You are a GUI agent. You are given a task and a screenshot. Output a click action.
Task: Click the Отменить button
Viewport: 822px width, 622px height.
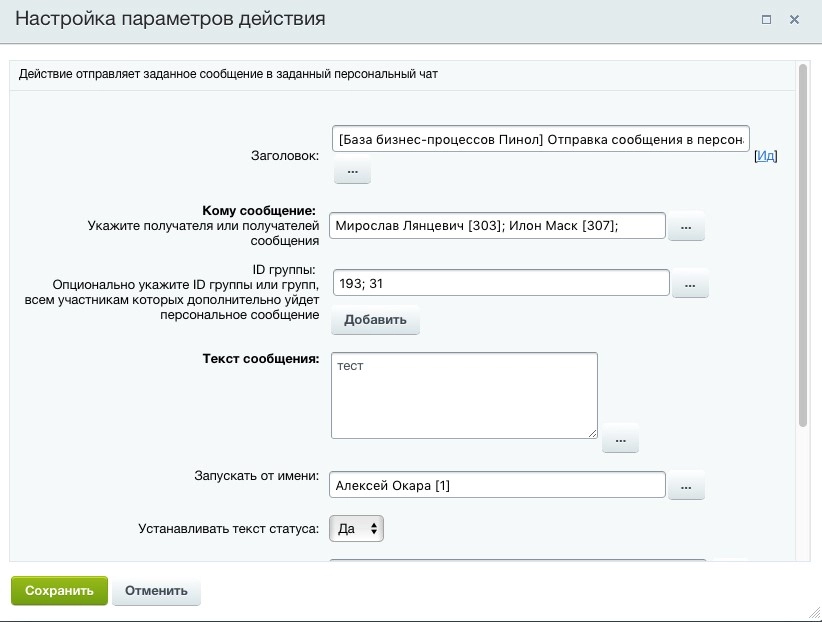point(156,590)
